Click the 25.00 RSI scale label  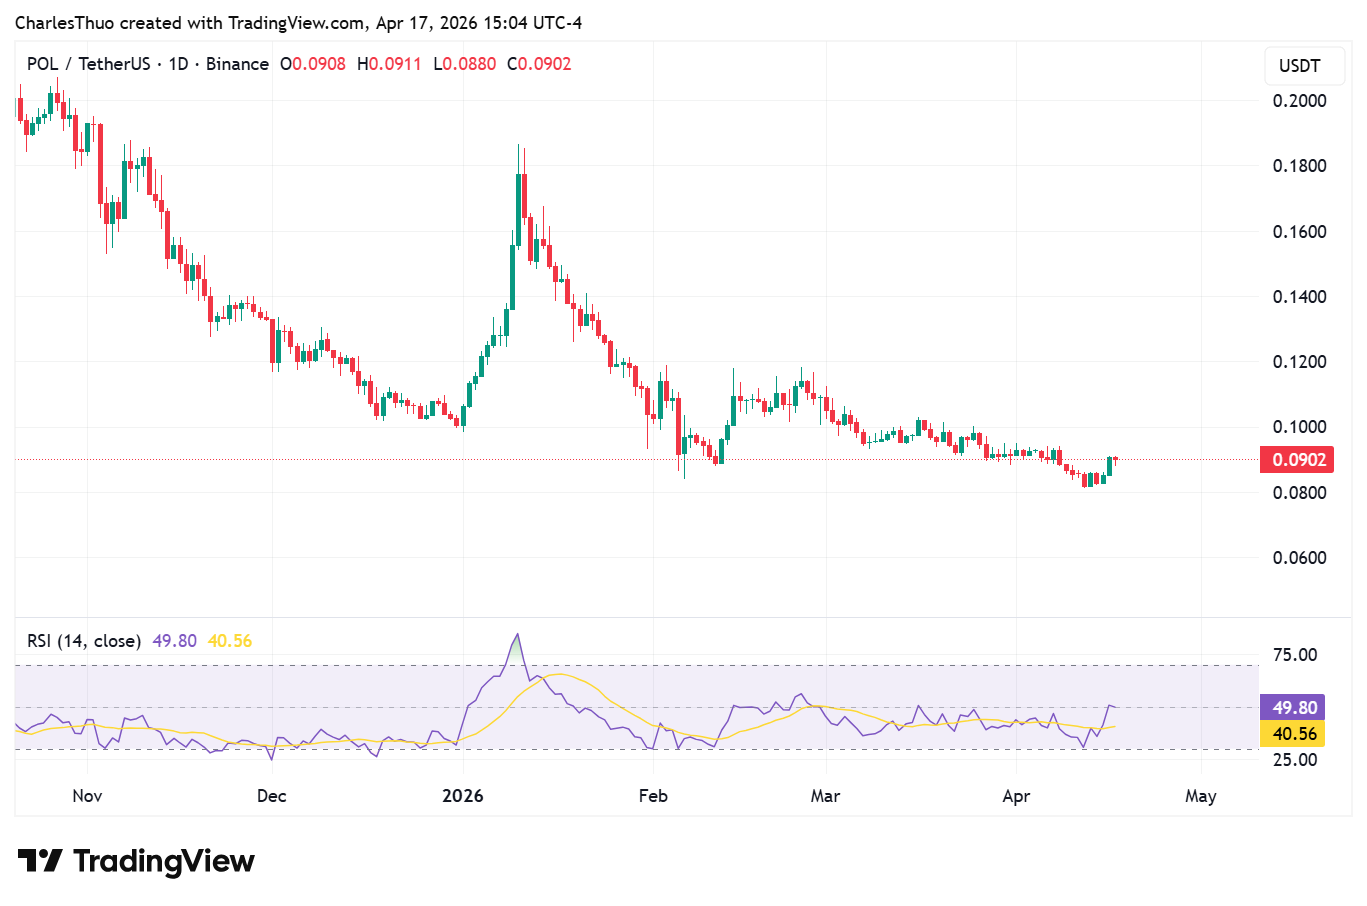pyautogui.click(x=1294, y=760)
